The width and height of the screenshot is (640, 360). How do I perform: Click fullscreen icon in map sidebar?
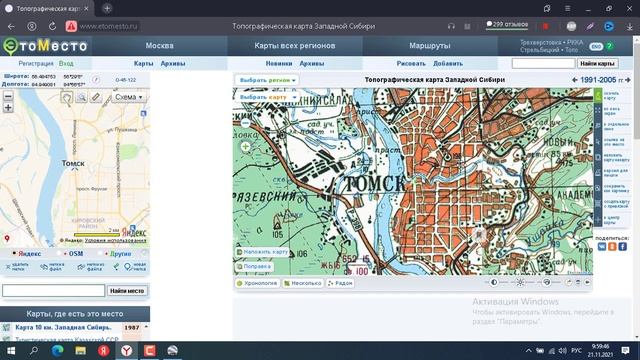click(x=598, y=111)
